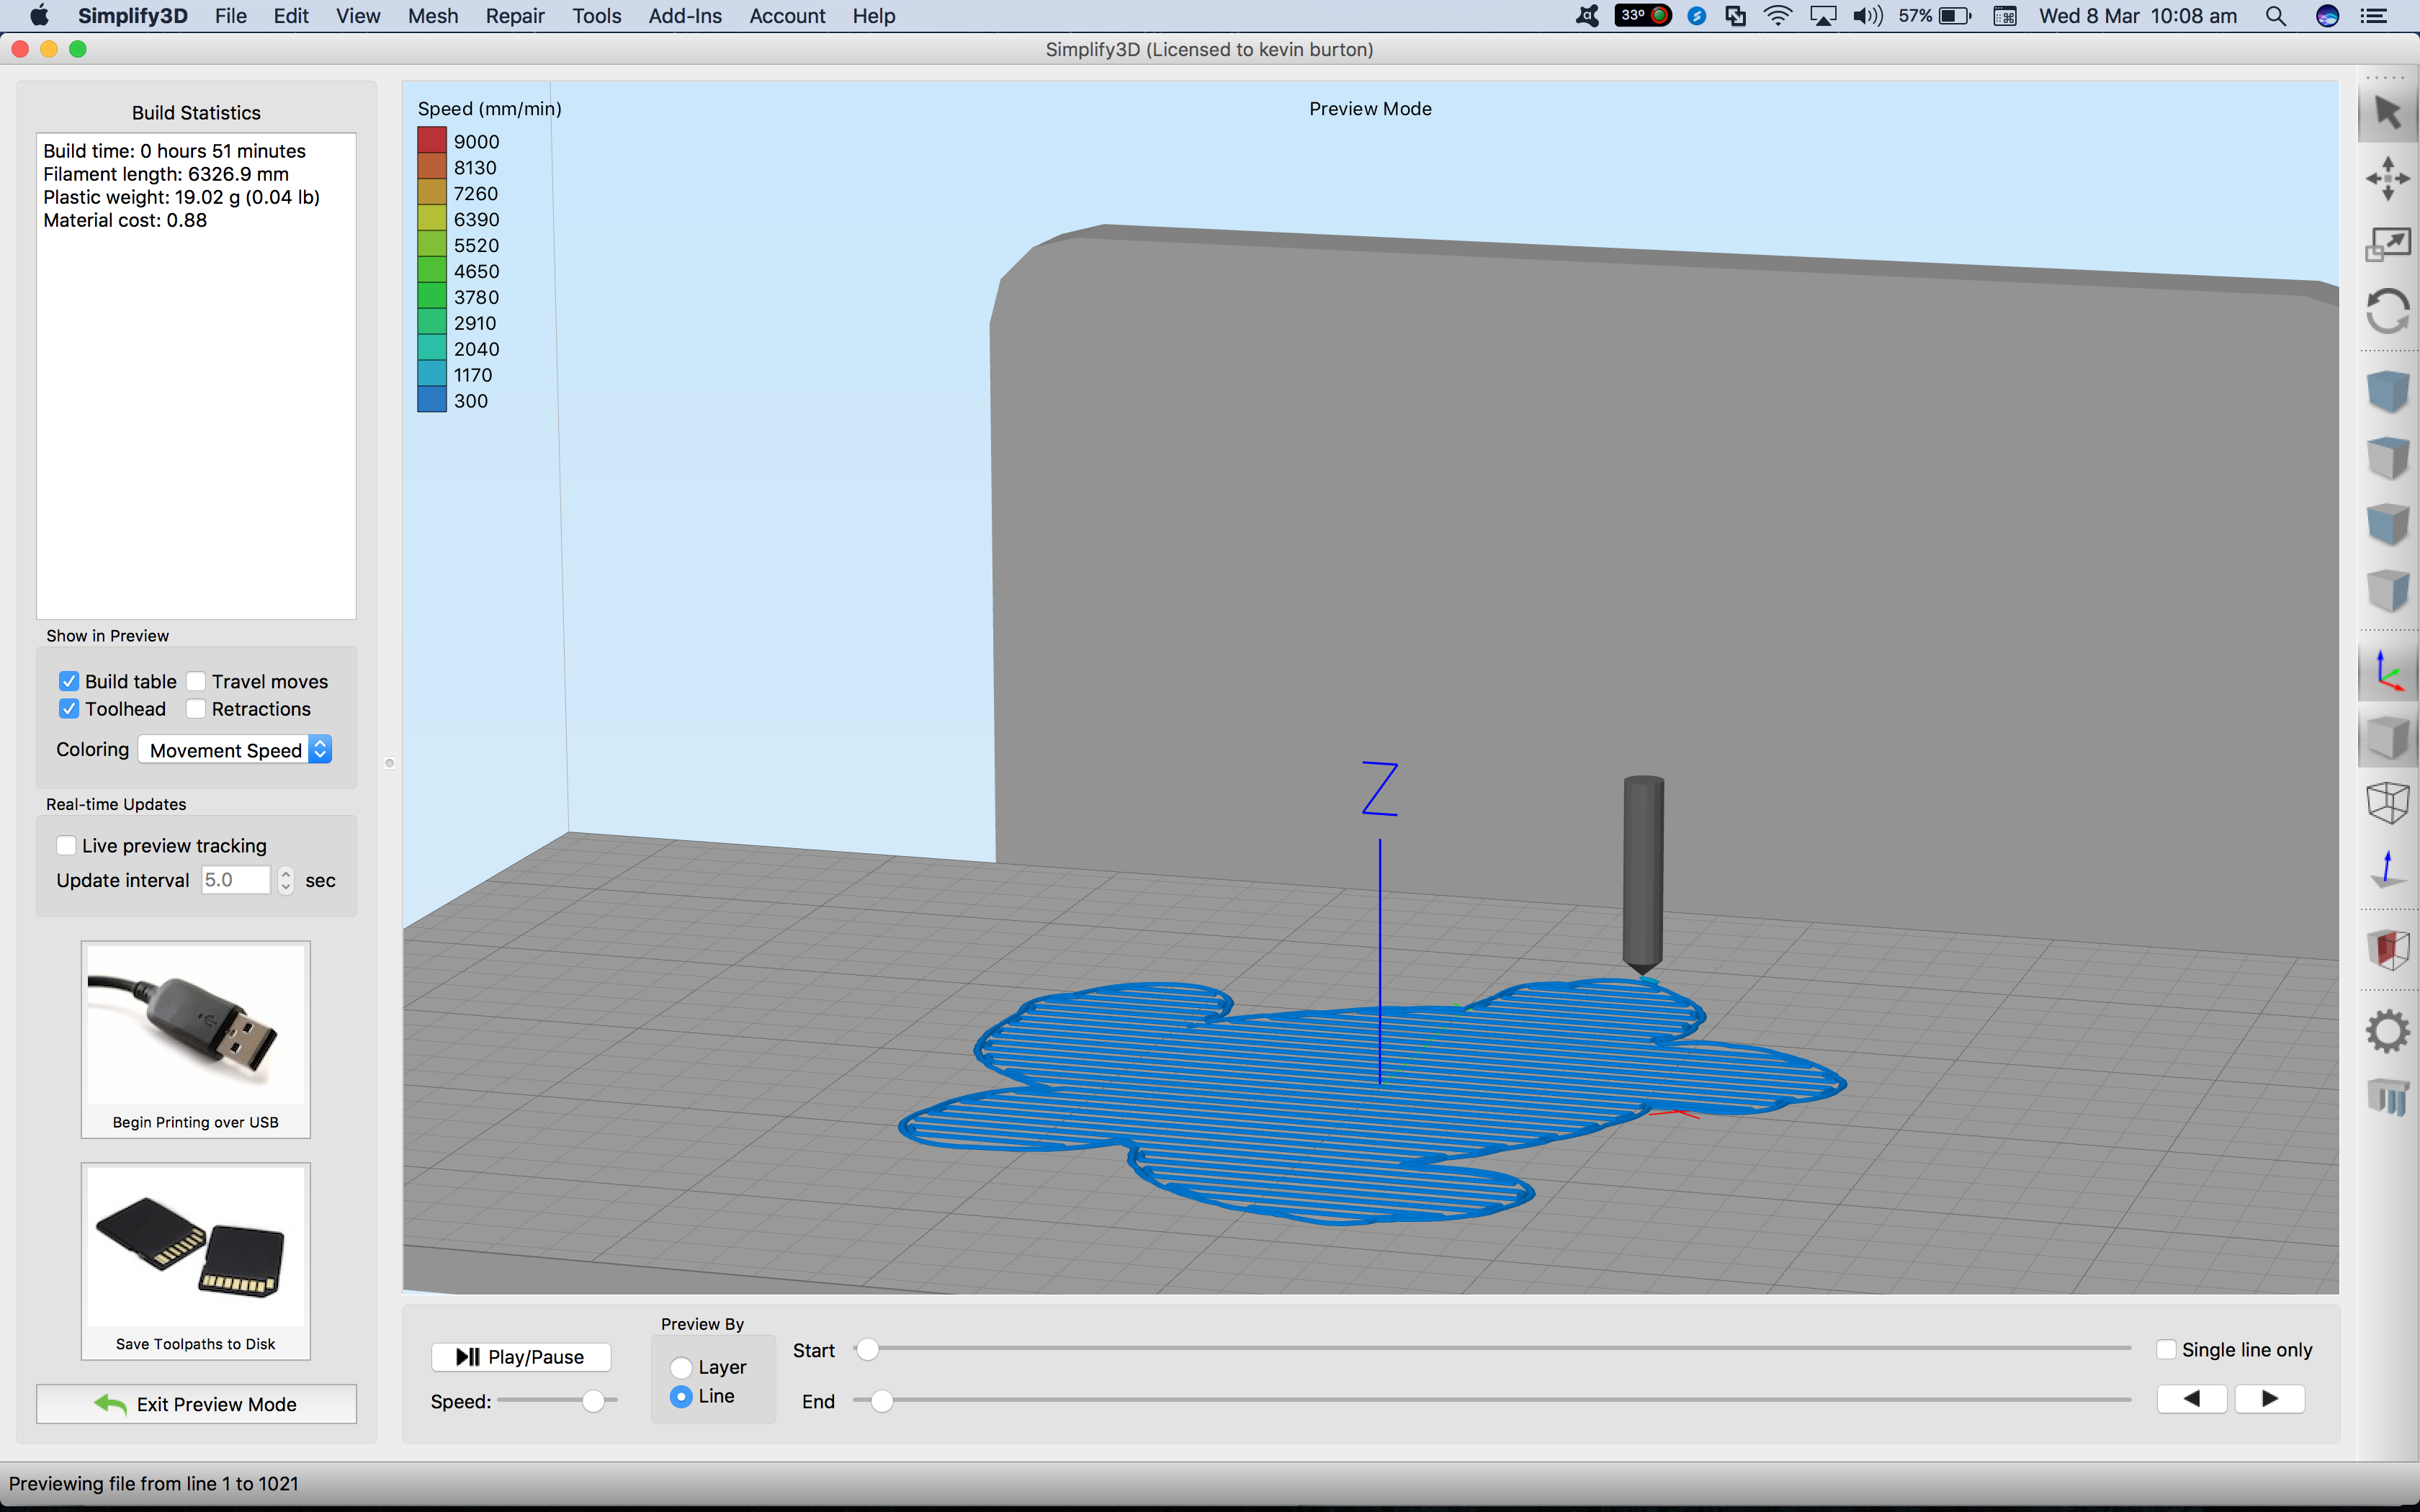Uncheck the Build table checkbox
The width and height of the screenshot is (2420, 1512).
(69, 681)
